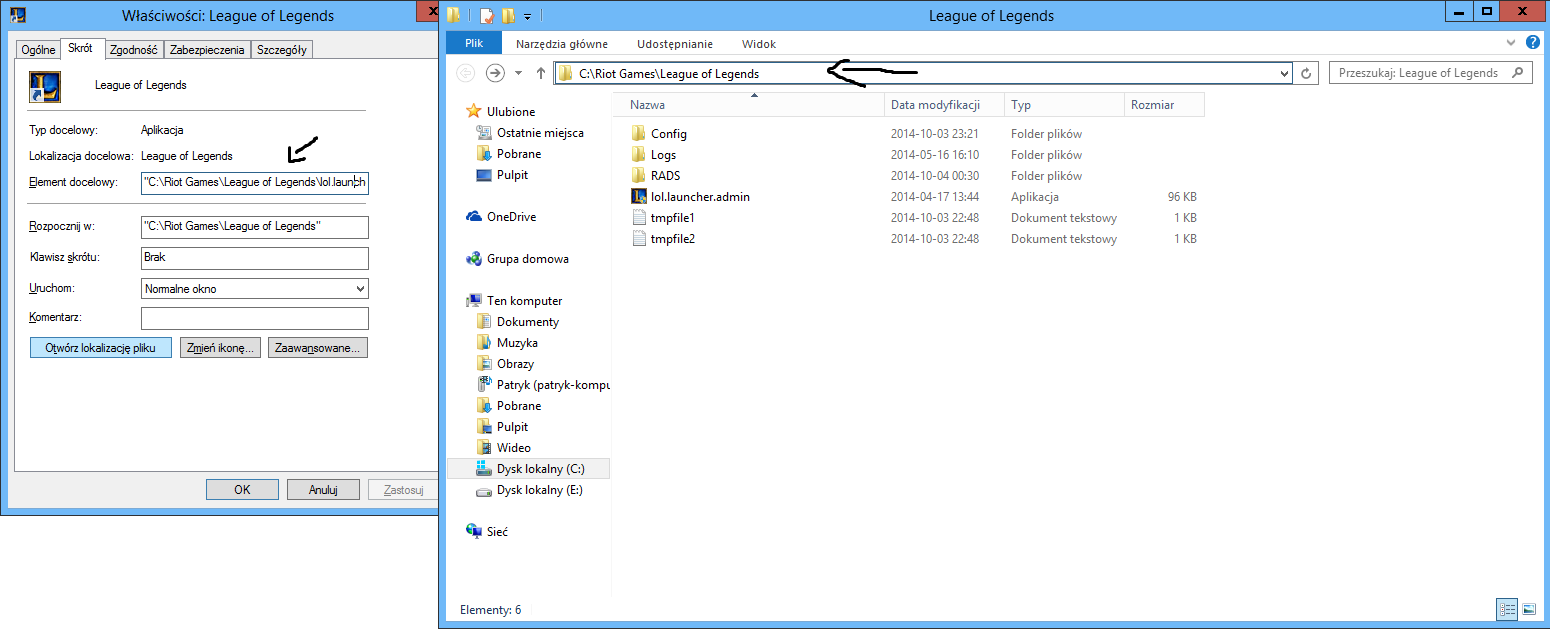Open Explorer help question mark icon
The height and width of the screenshot is (629, 1550).
pos(1534,44)
